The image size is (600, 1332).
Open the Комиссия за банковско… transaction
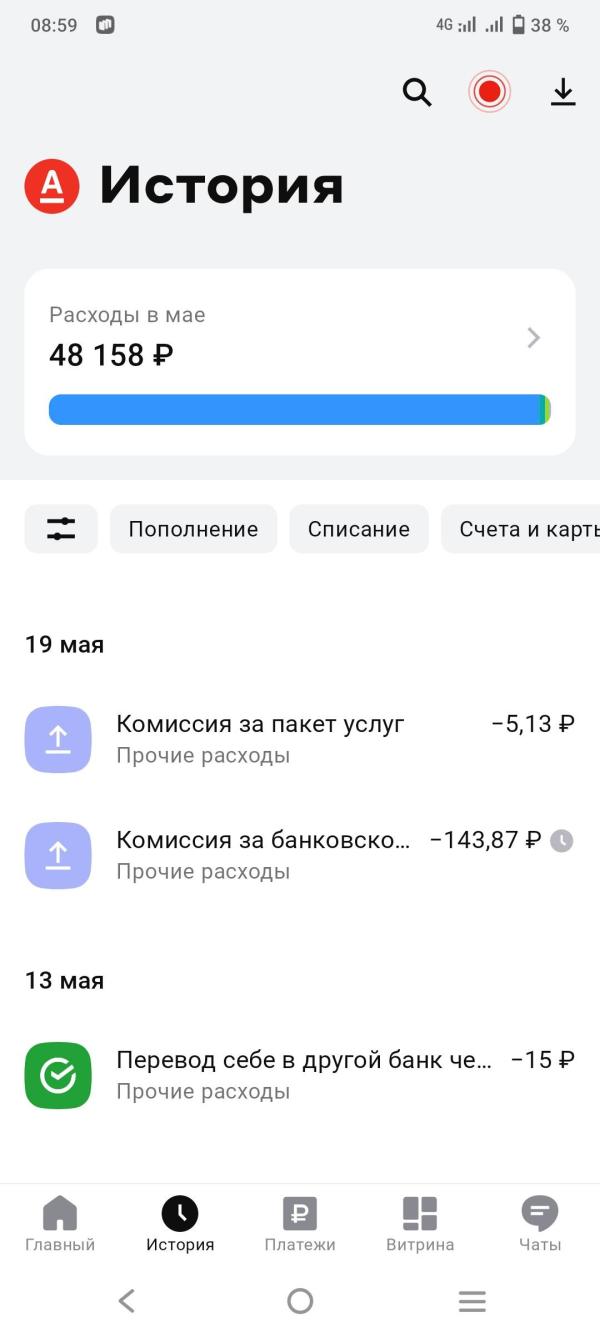300,855
